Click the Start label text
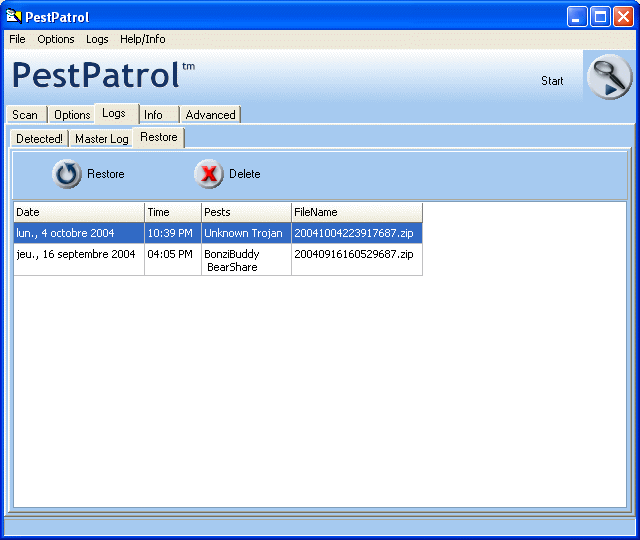The image size is (640, 540). [x=552, y=81]
